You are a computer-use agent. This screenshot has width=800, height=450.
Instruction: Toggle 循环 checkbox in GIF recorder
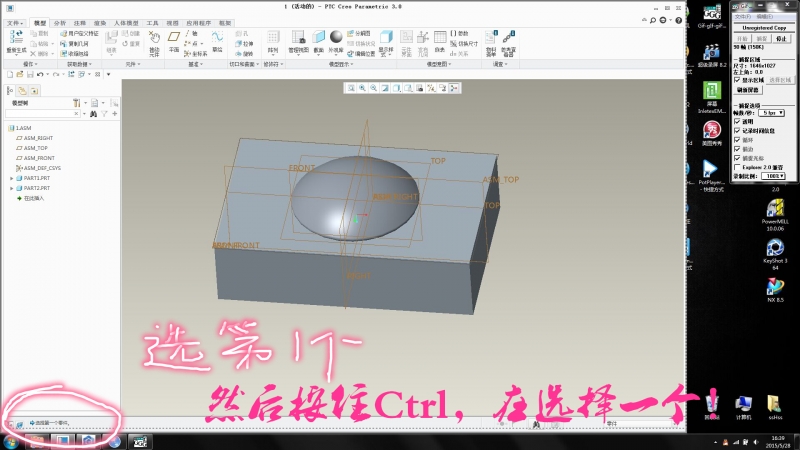tap(737, 140)
